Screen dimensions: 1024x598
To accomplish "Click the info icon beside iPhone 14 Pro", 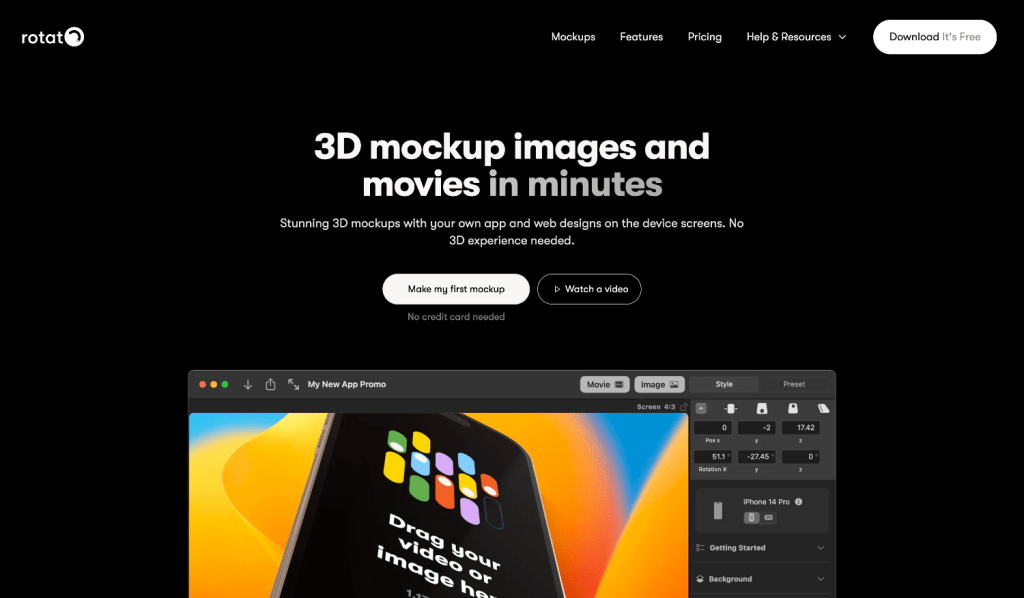I will pyautogui.click(x=798, y=502).
